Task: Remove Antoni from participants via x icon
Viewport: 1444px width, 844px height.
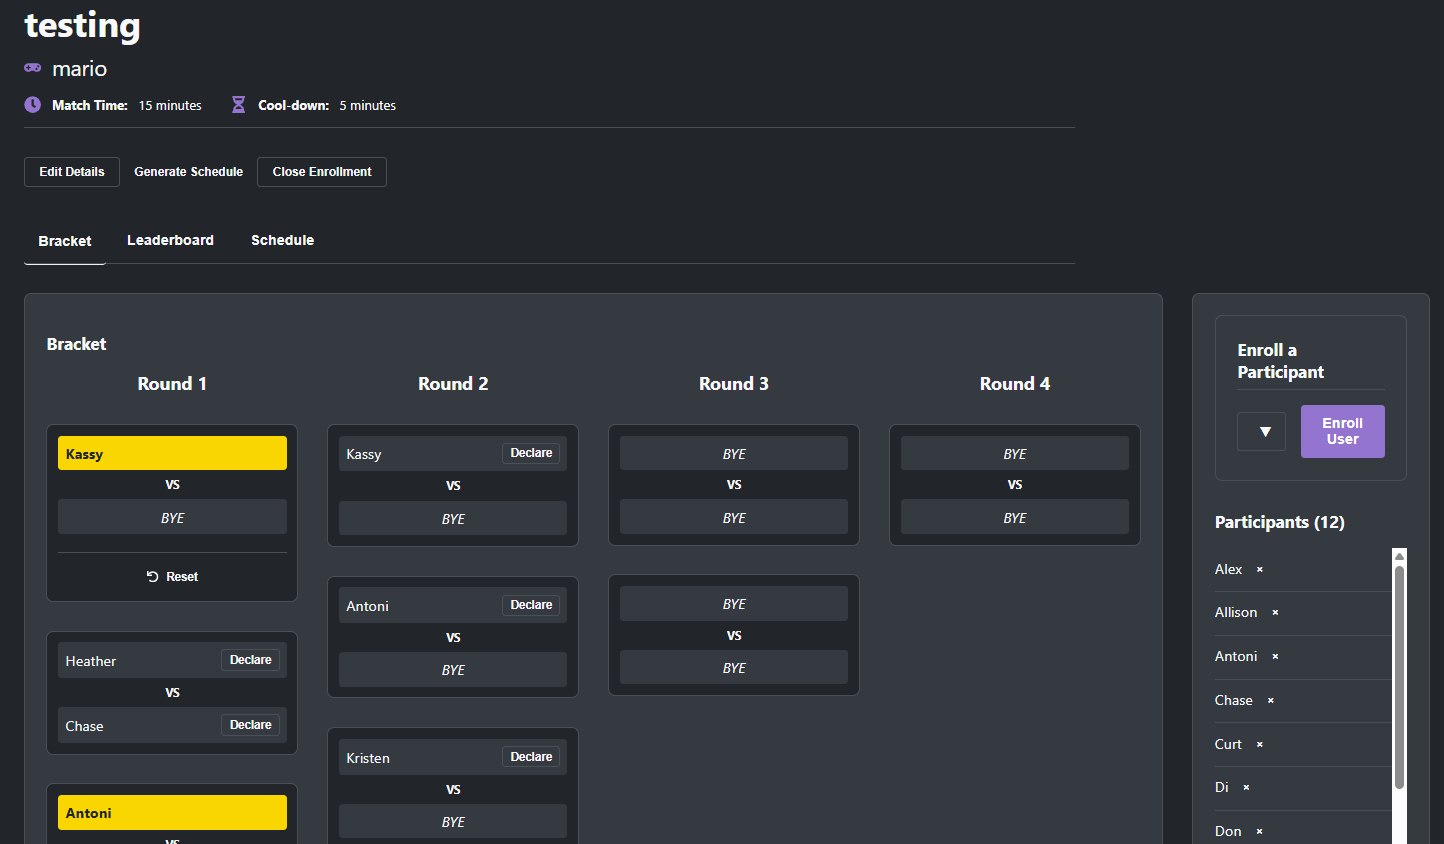Action: (1275, 656)
